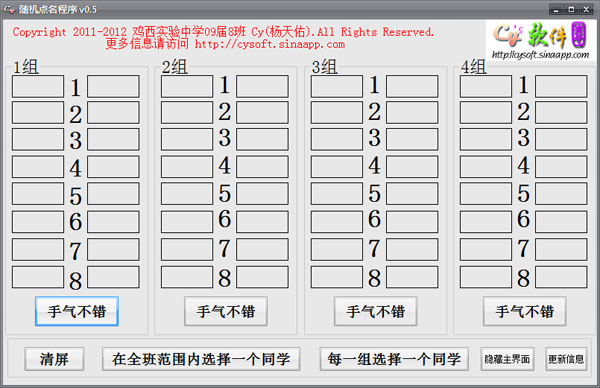The image size is (600, 388).
Task: Click row number 6 in 3组
Action: (x=374, y=219)
